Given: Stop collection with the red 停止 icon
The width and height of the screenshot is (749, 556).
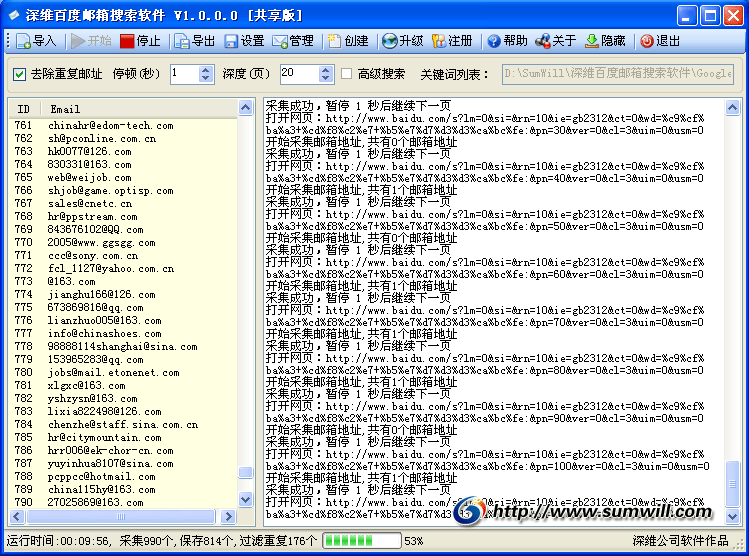Looking at the screenshot, I should tap(127, 41).
